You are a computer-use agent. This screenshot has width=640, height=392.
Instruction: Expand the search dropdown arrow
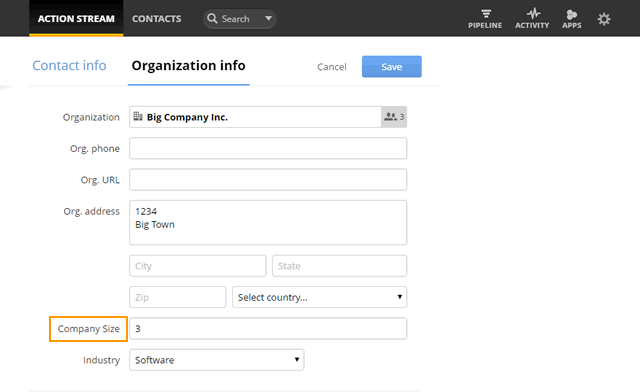(268, 18)
